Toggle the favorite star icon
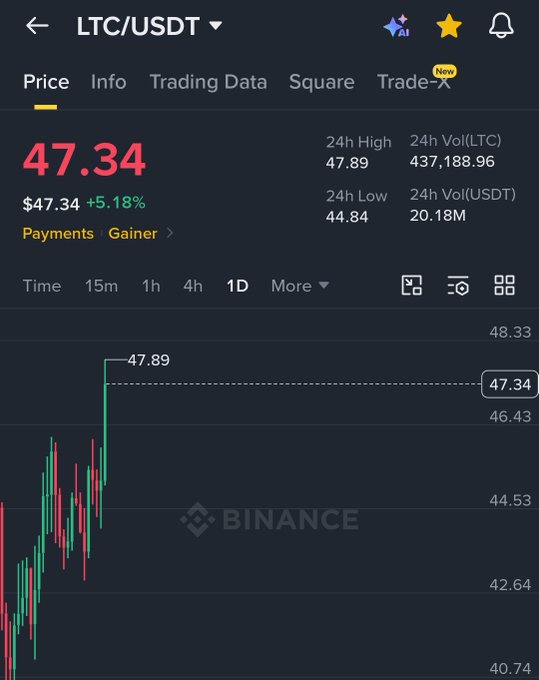Image resolution: width=539 pixels, height=680 pixels. (x=449, y=26)
